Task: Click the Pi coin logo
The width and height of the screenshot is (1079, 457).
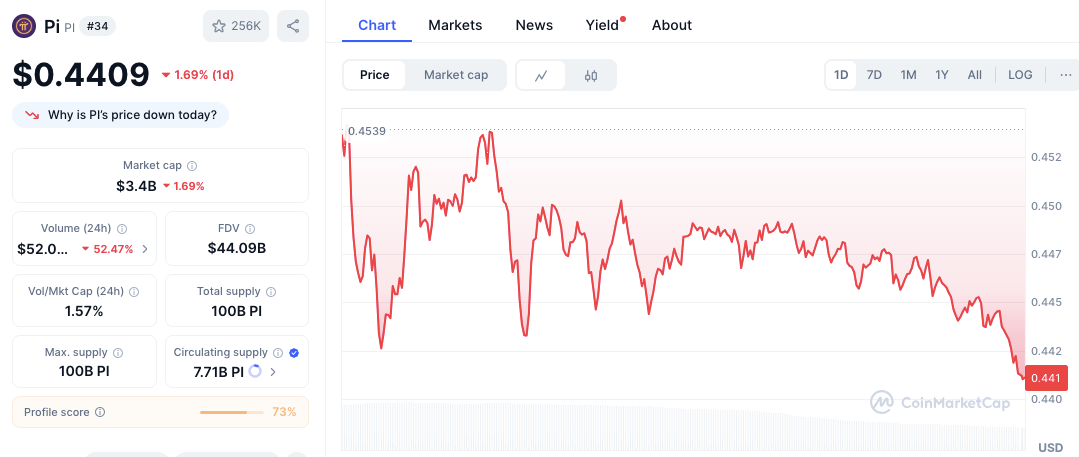Action: (25, 27)
